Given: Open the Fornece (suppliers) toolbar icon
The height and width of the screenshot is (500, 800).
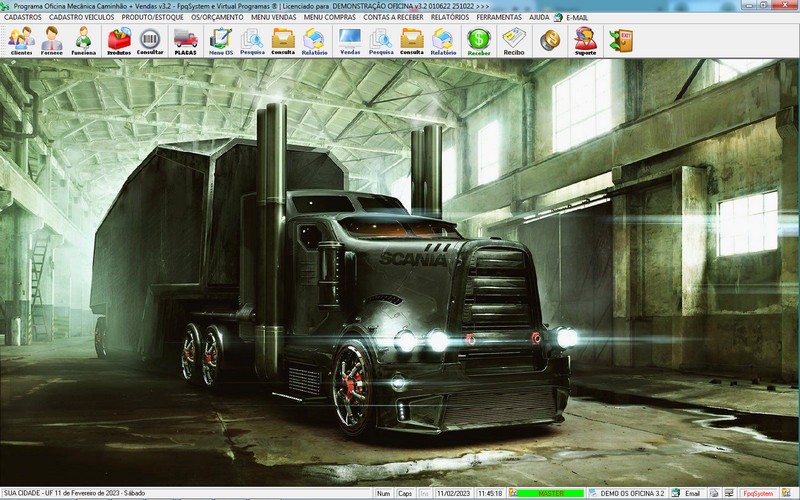Looking at the screenshot, I should (x=52, y=41).
